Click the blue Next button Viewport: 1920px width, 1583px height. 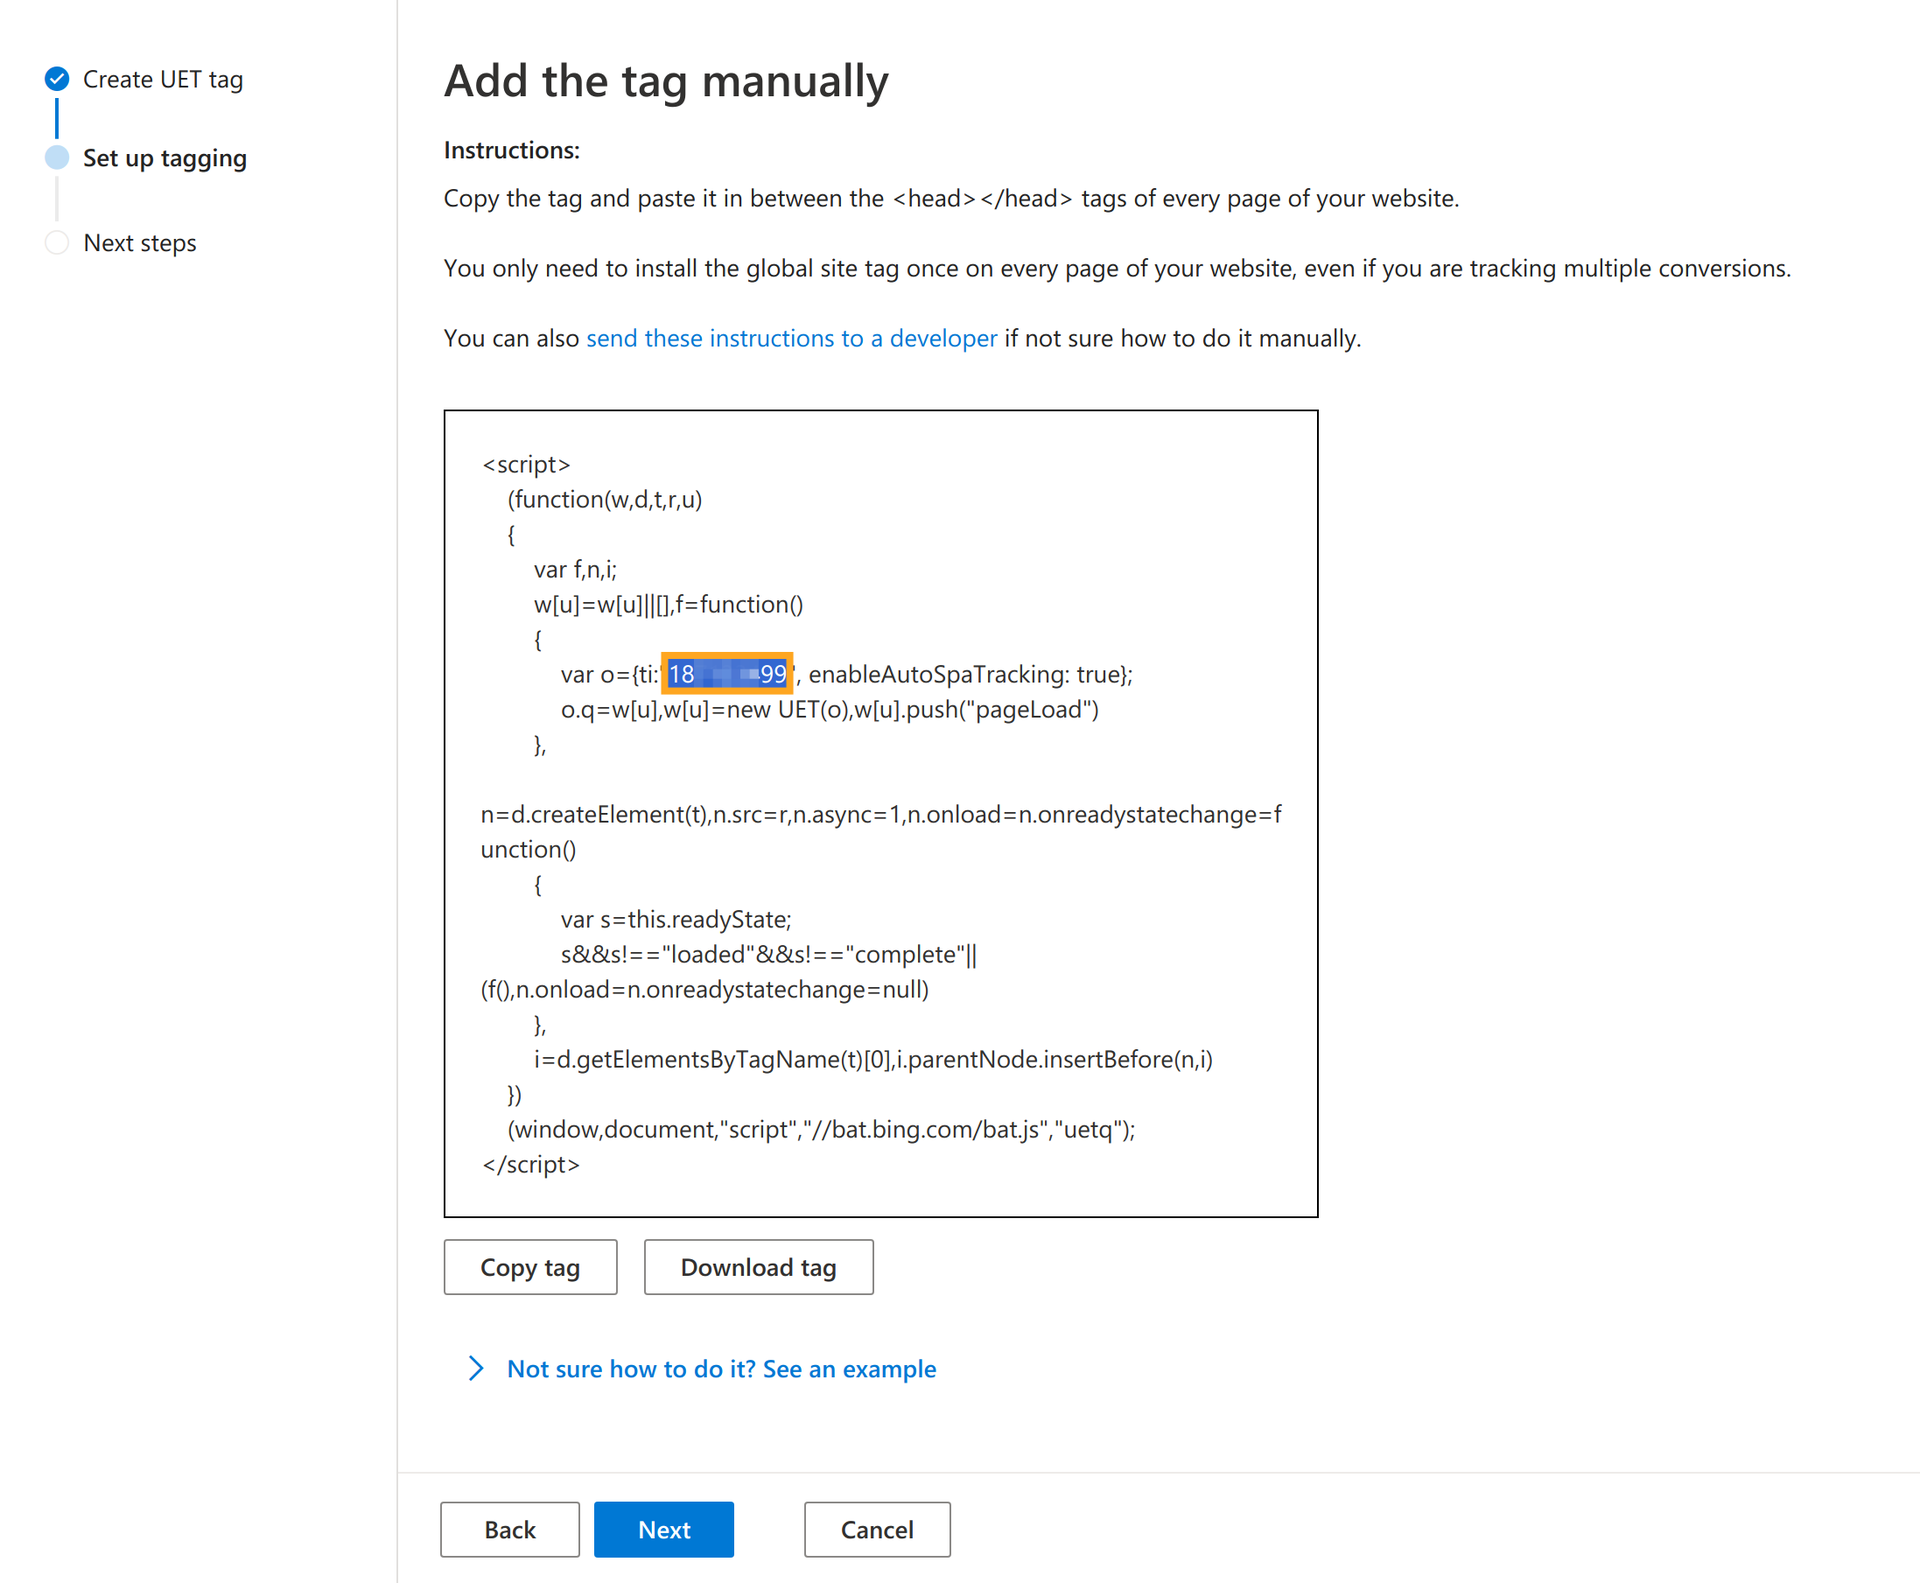point(664,1529)
